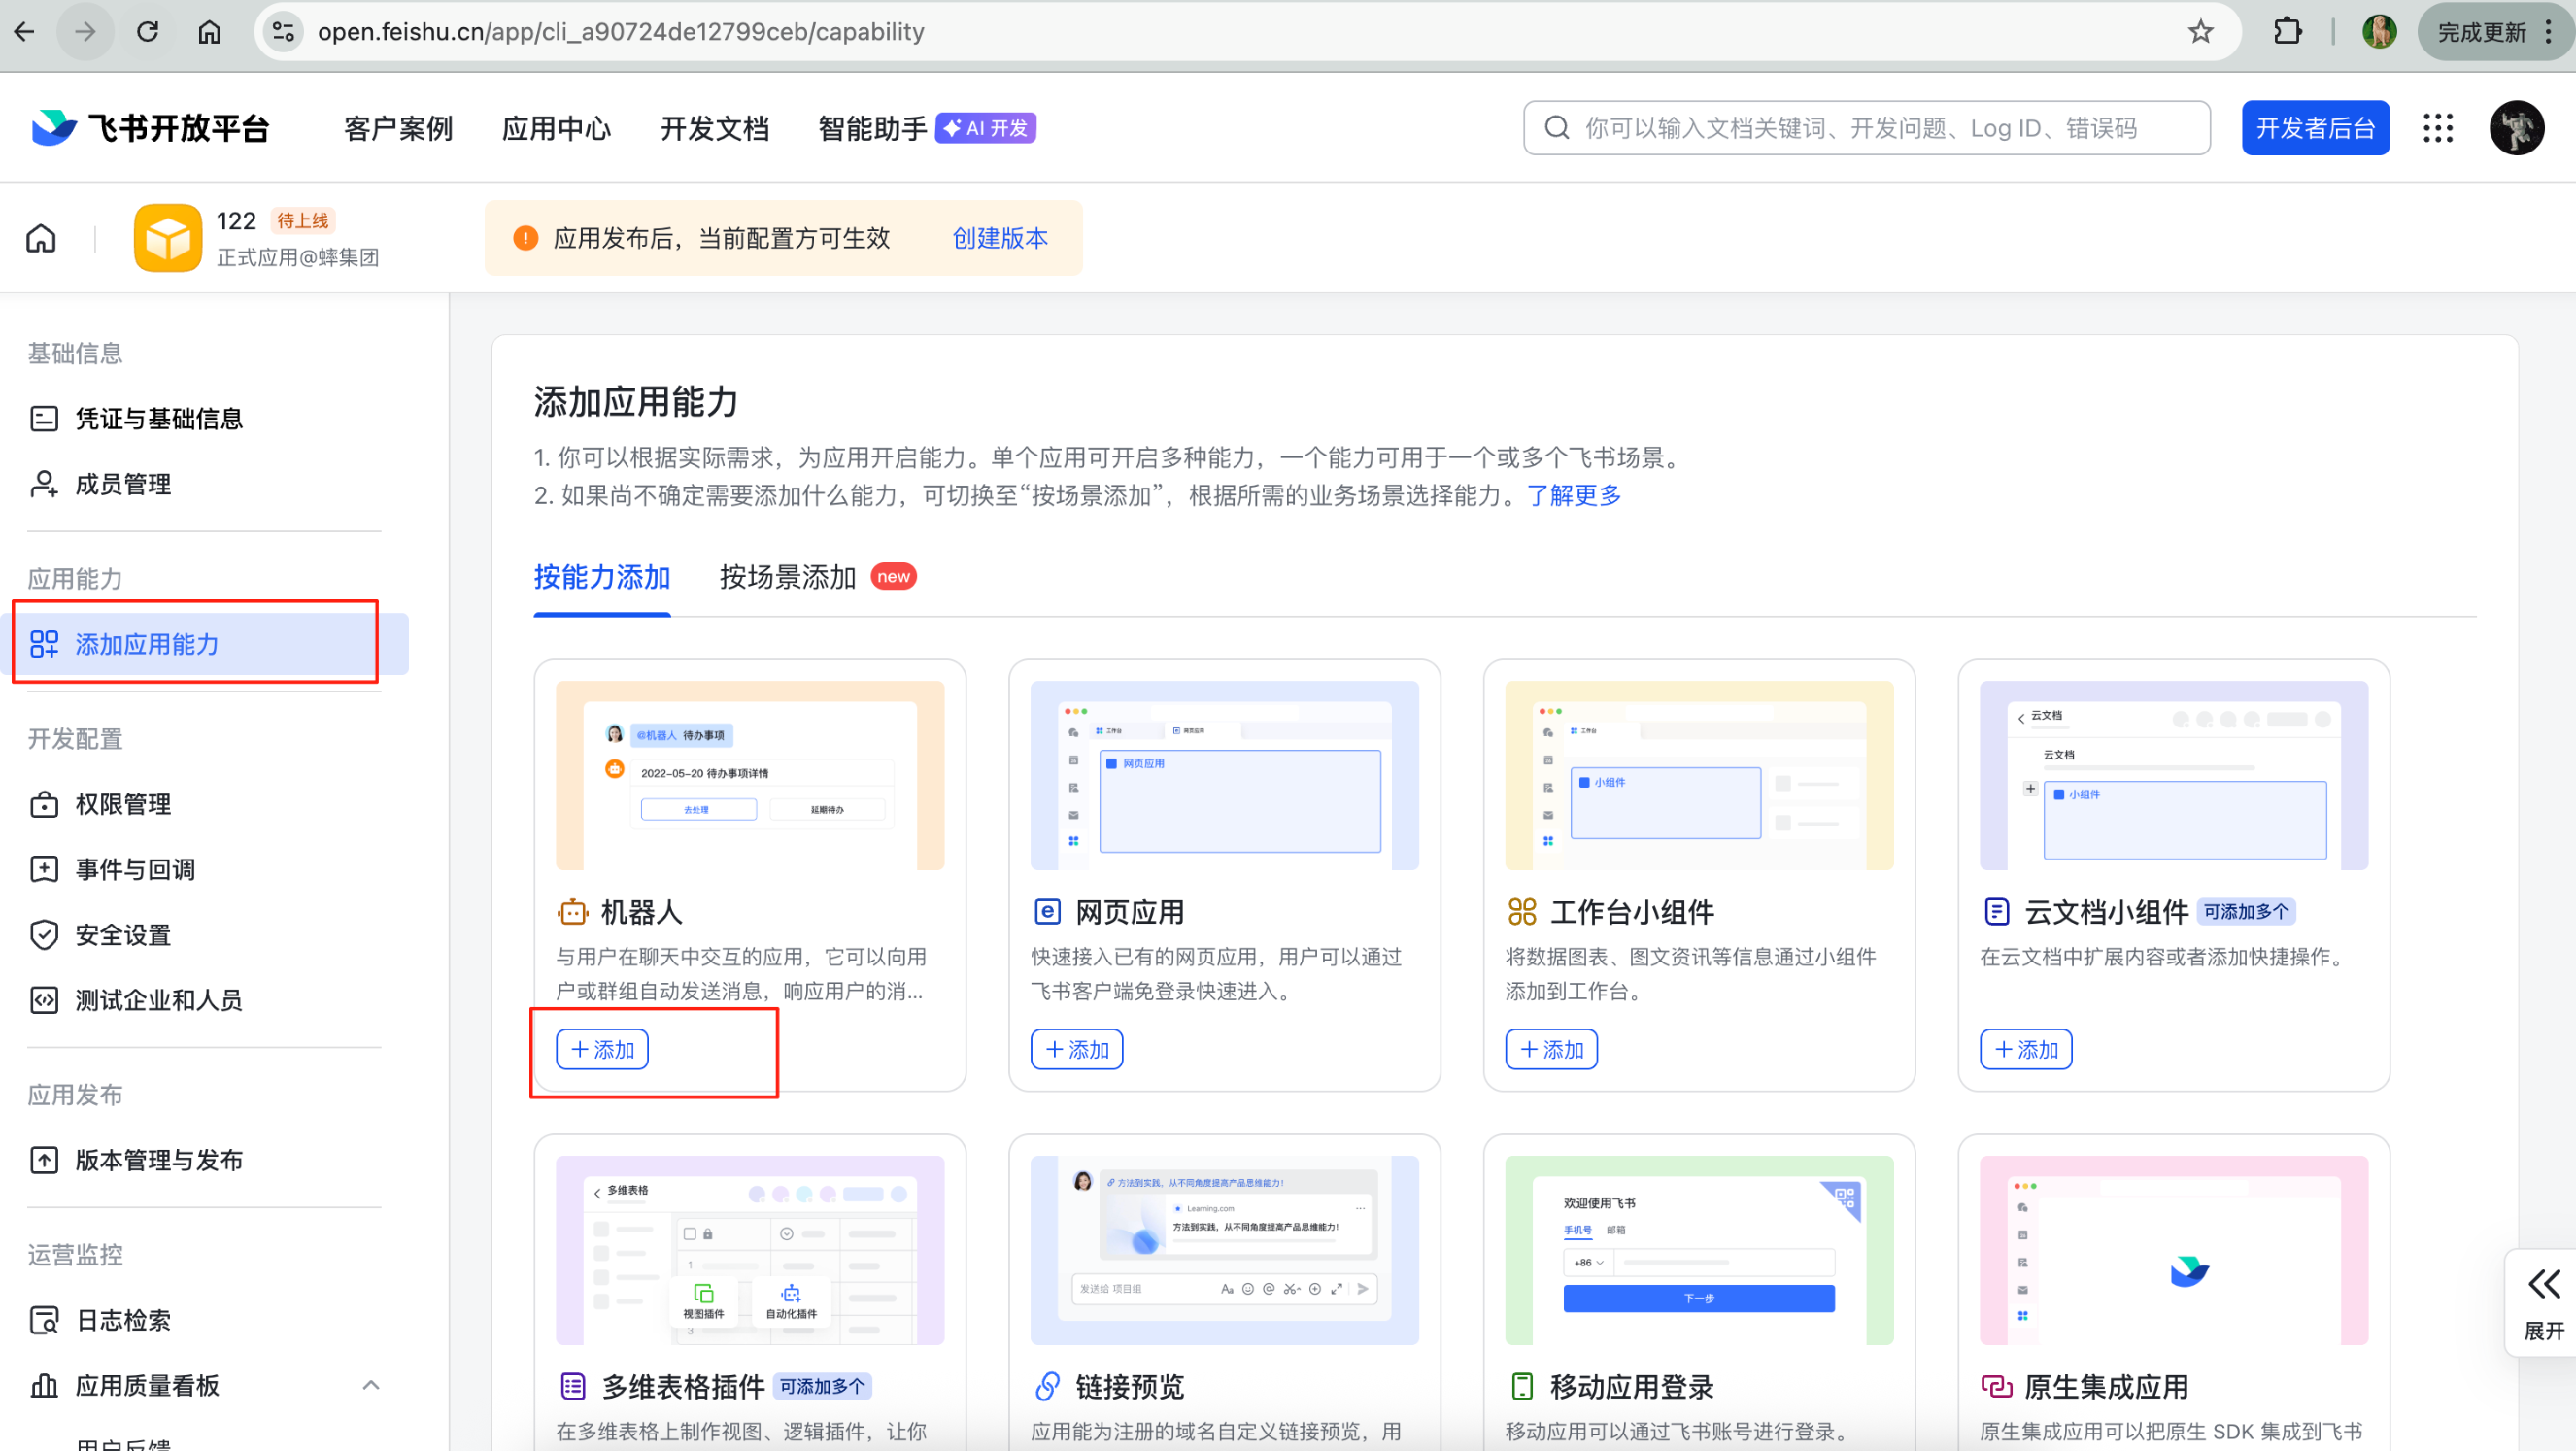Open 事件与回调 in sidebar
2576x1451 pixels.
(135, 869)
